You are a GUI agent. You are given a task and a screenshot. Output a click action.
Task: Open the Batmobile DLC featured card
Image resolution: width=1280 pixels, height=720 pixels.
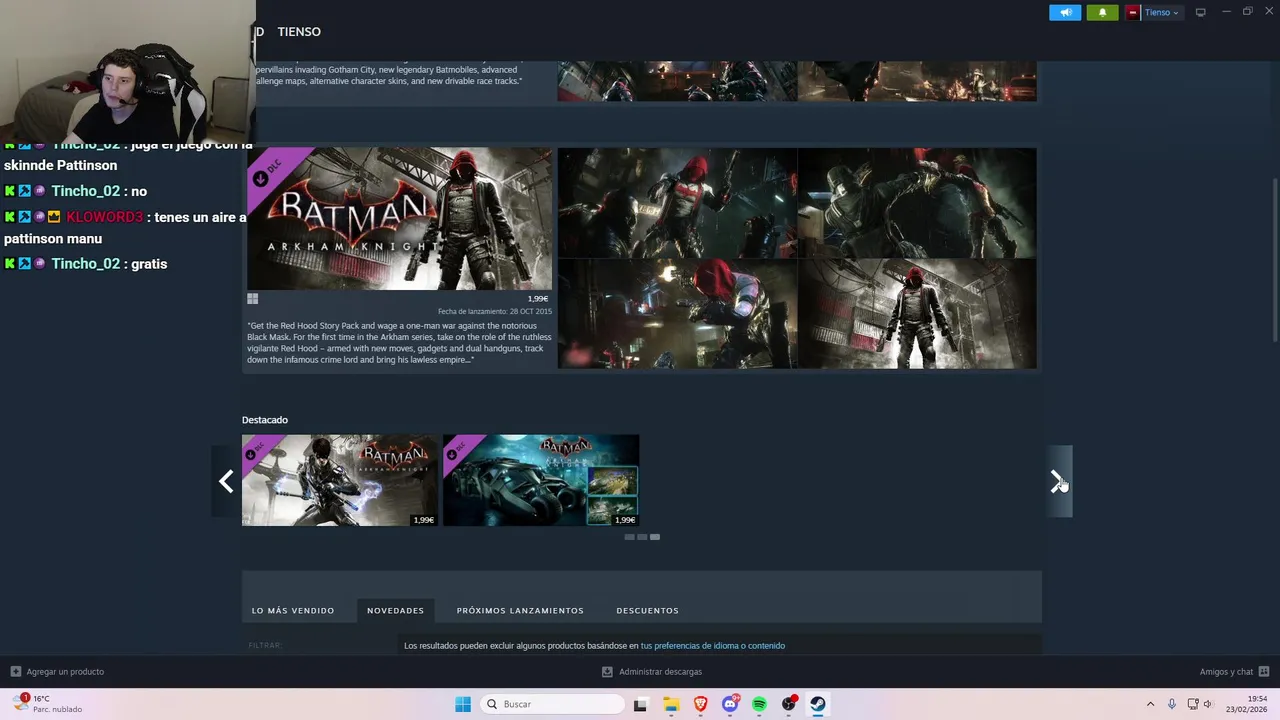pos(541,480)
